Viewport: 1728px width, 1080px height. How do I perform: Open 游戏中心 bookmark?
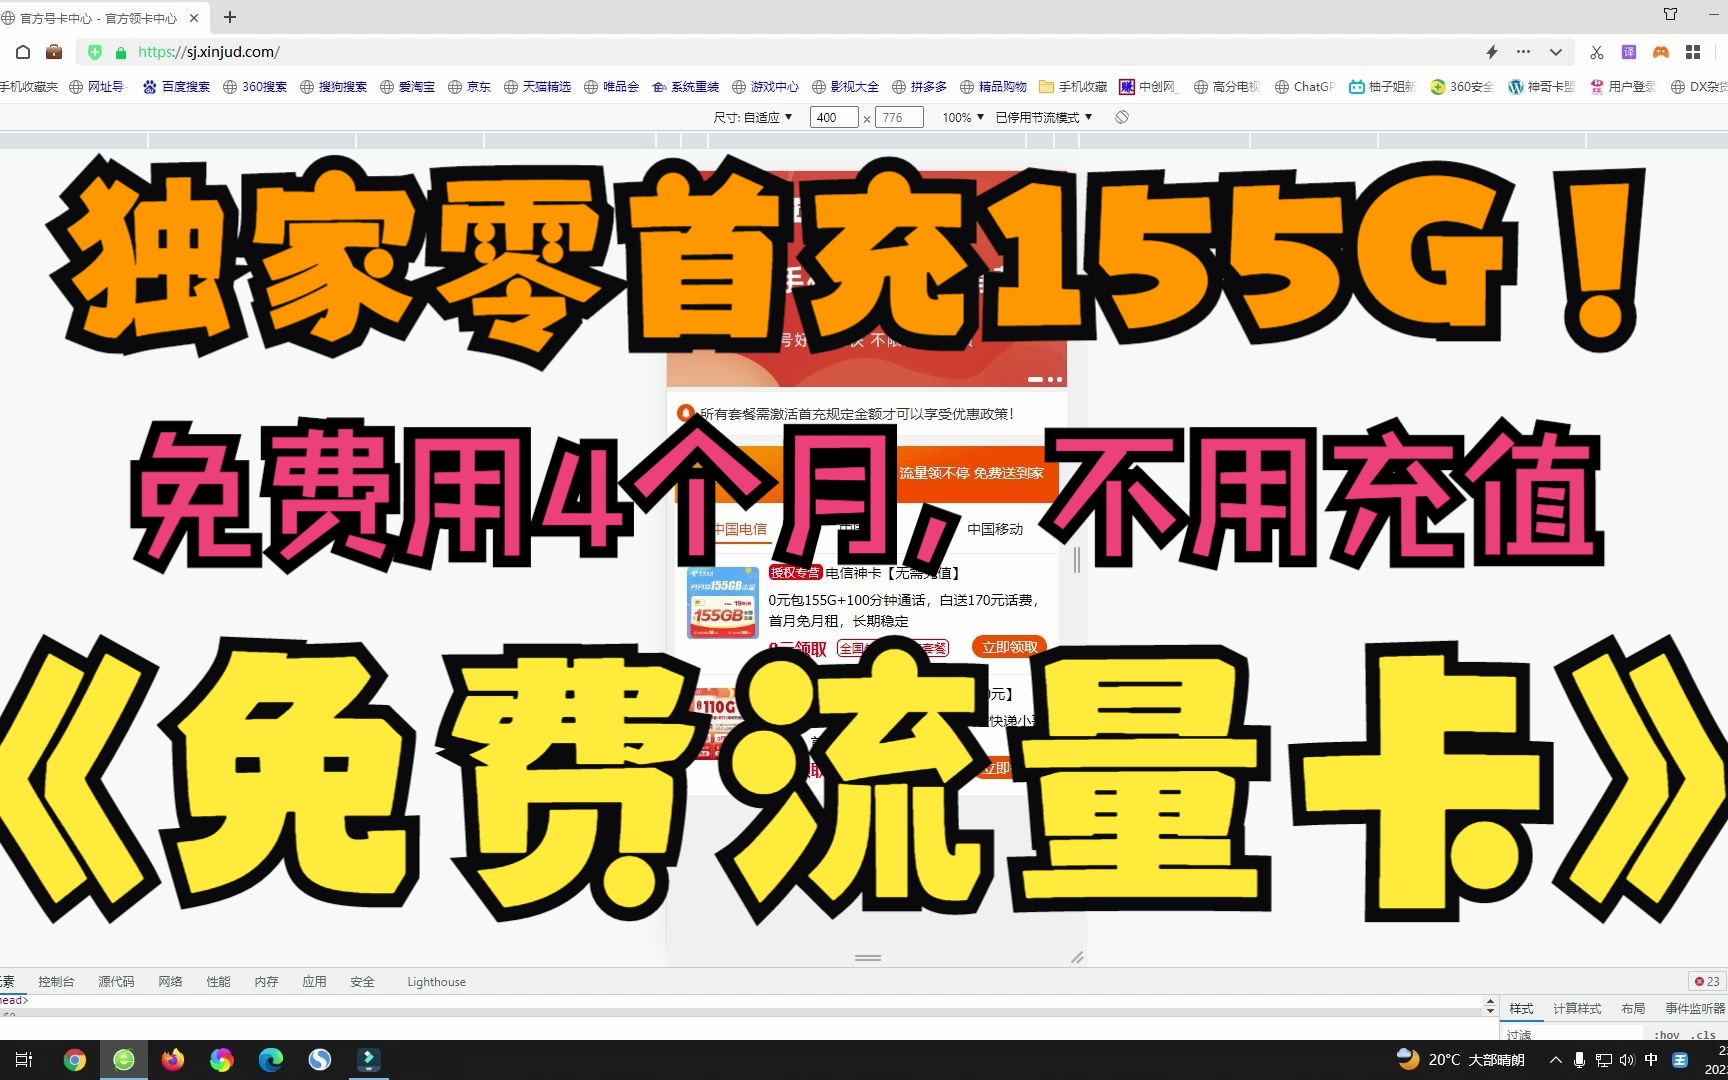766,87
